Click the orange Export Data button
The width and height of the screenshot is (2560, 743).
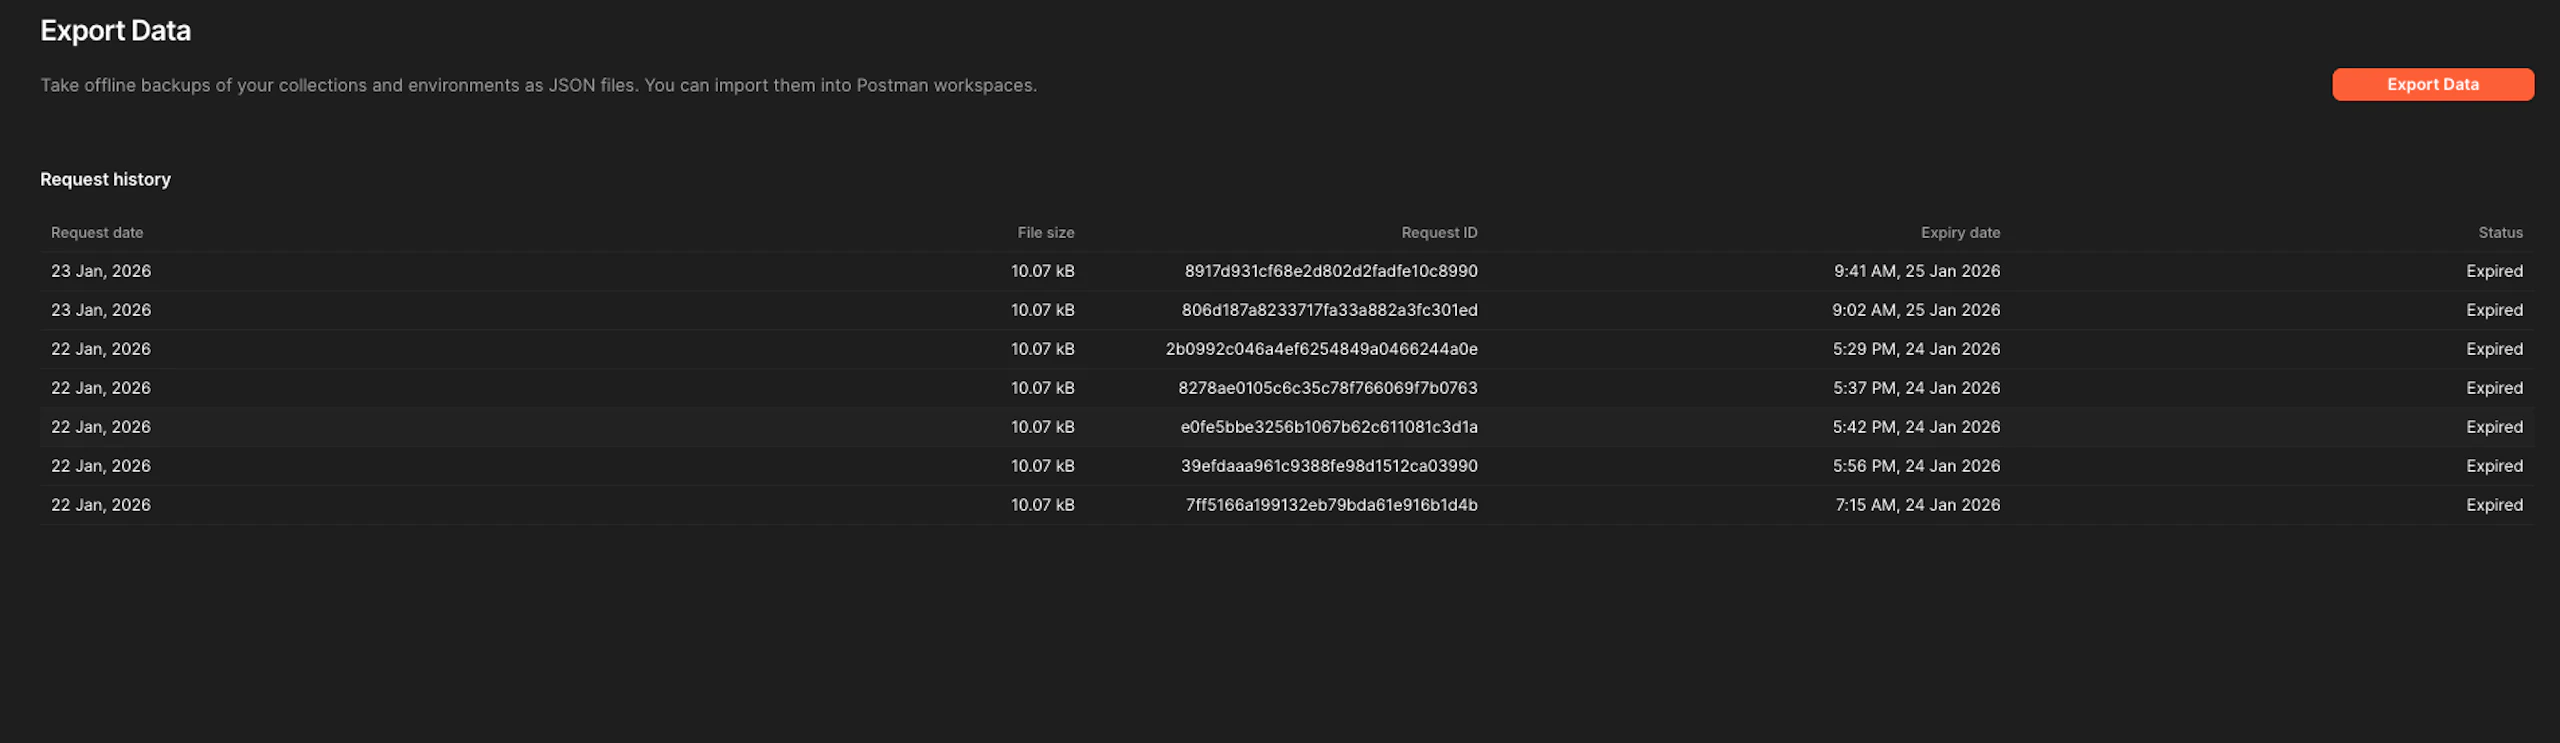[x=2432, y=85]
